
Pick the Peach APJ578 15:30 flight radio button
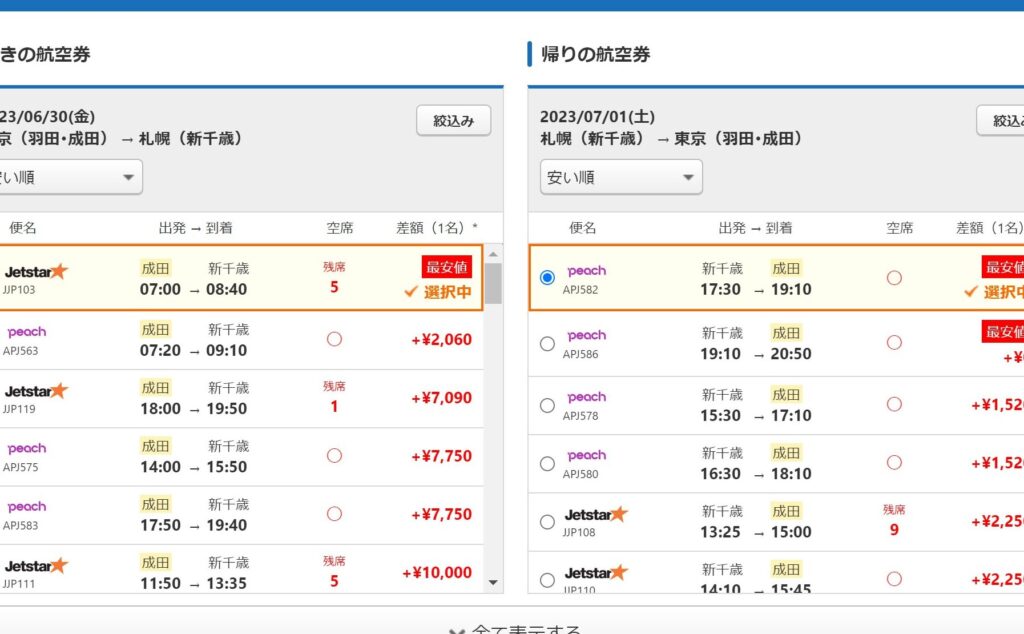click(547, 405)
